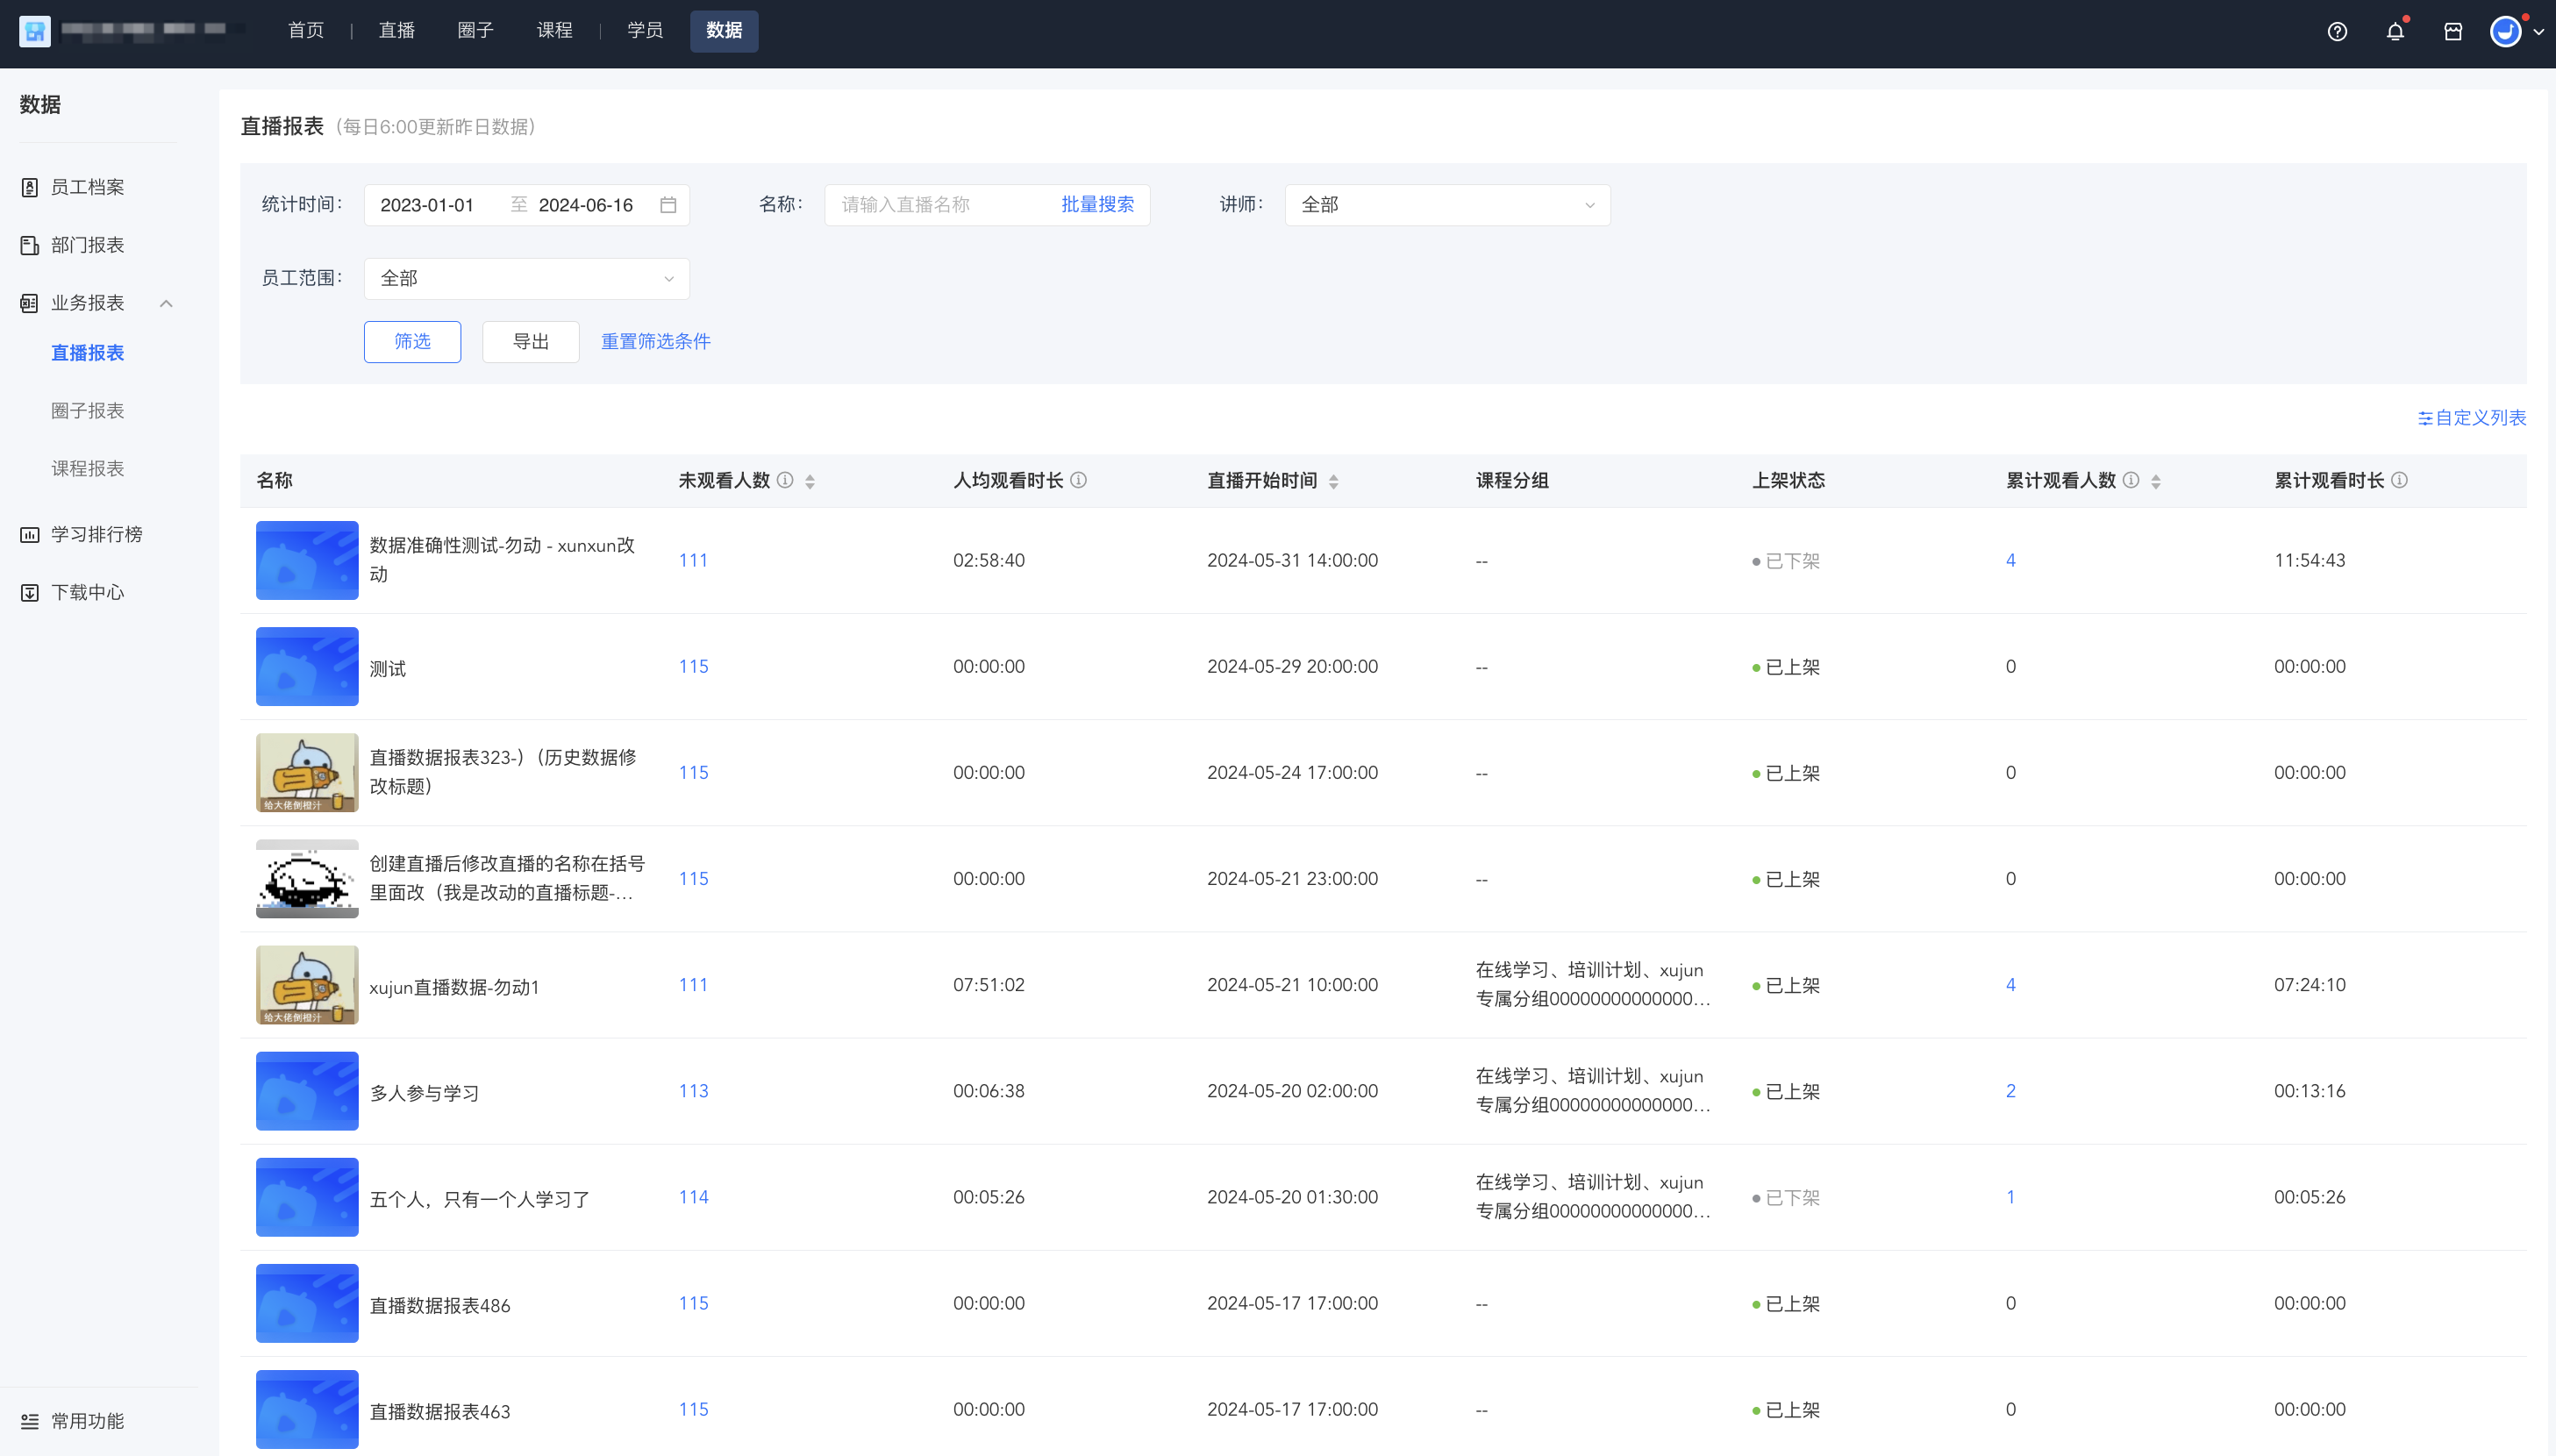Click start date 2023-01-01 field
2556x1456 pixels.
[x=427, y=205]
